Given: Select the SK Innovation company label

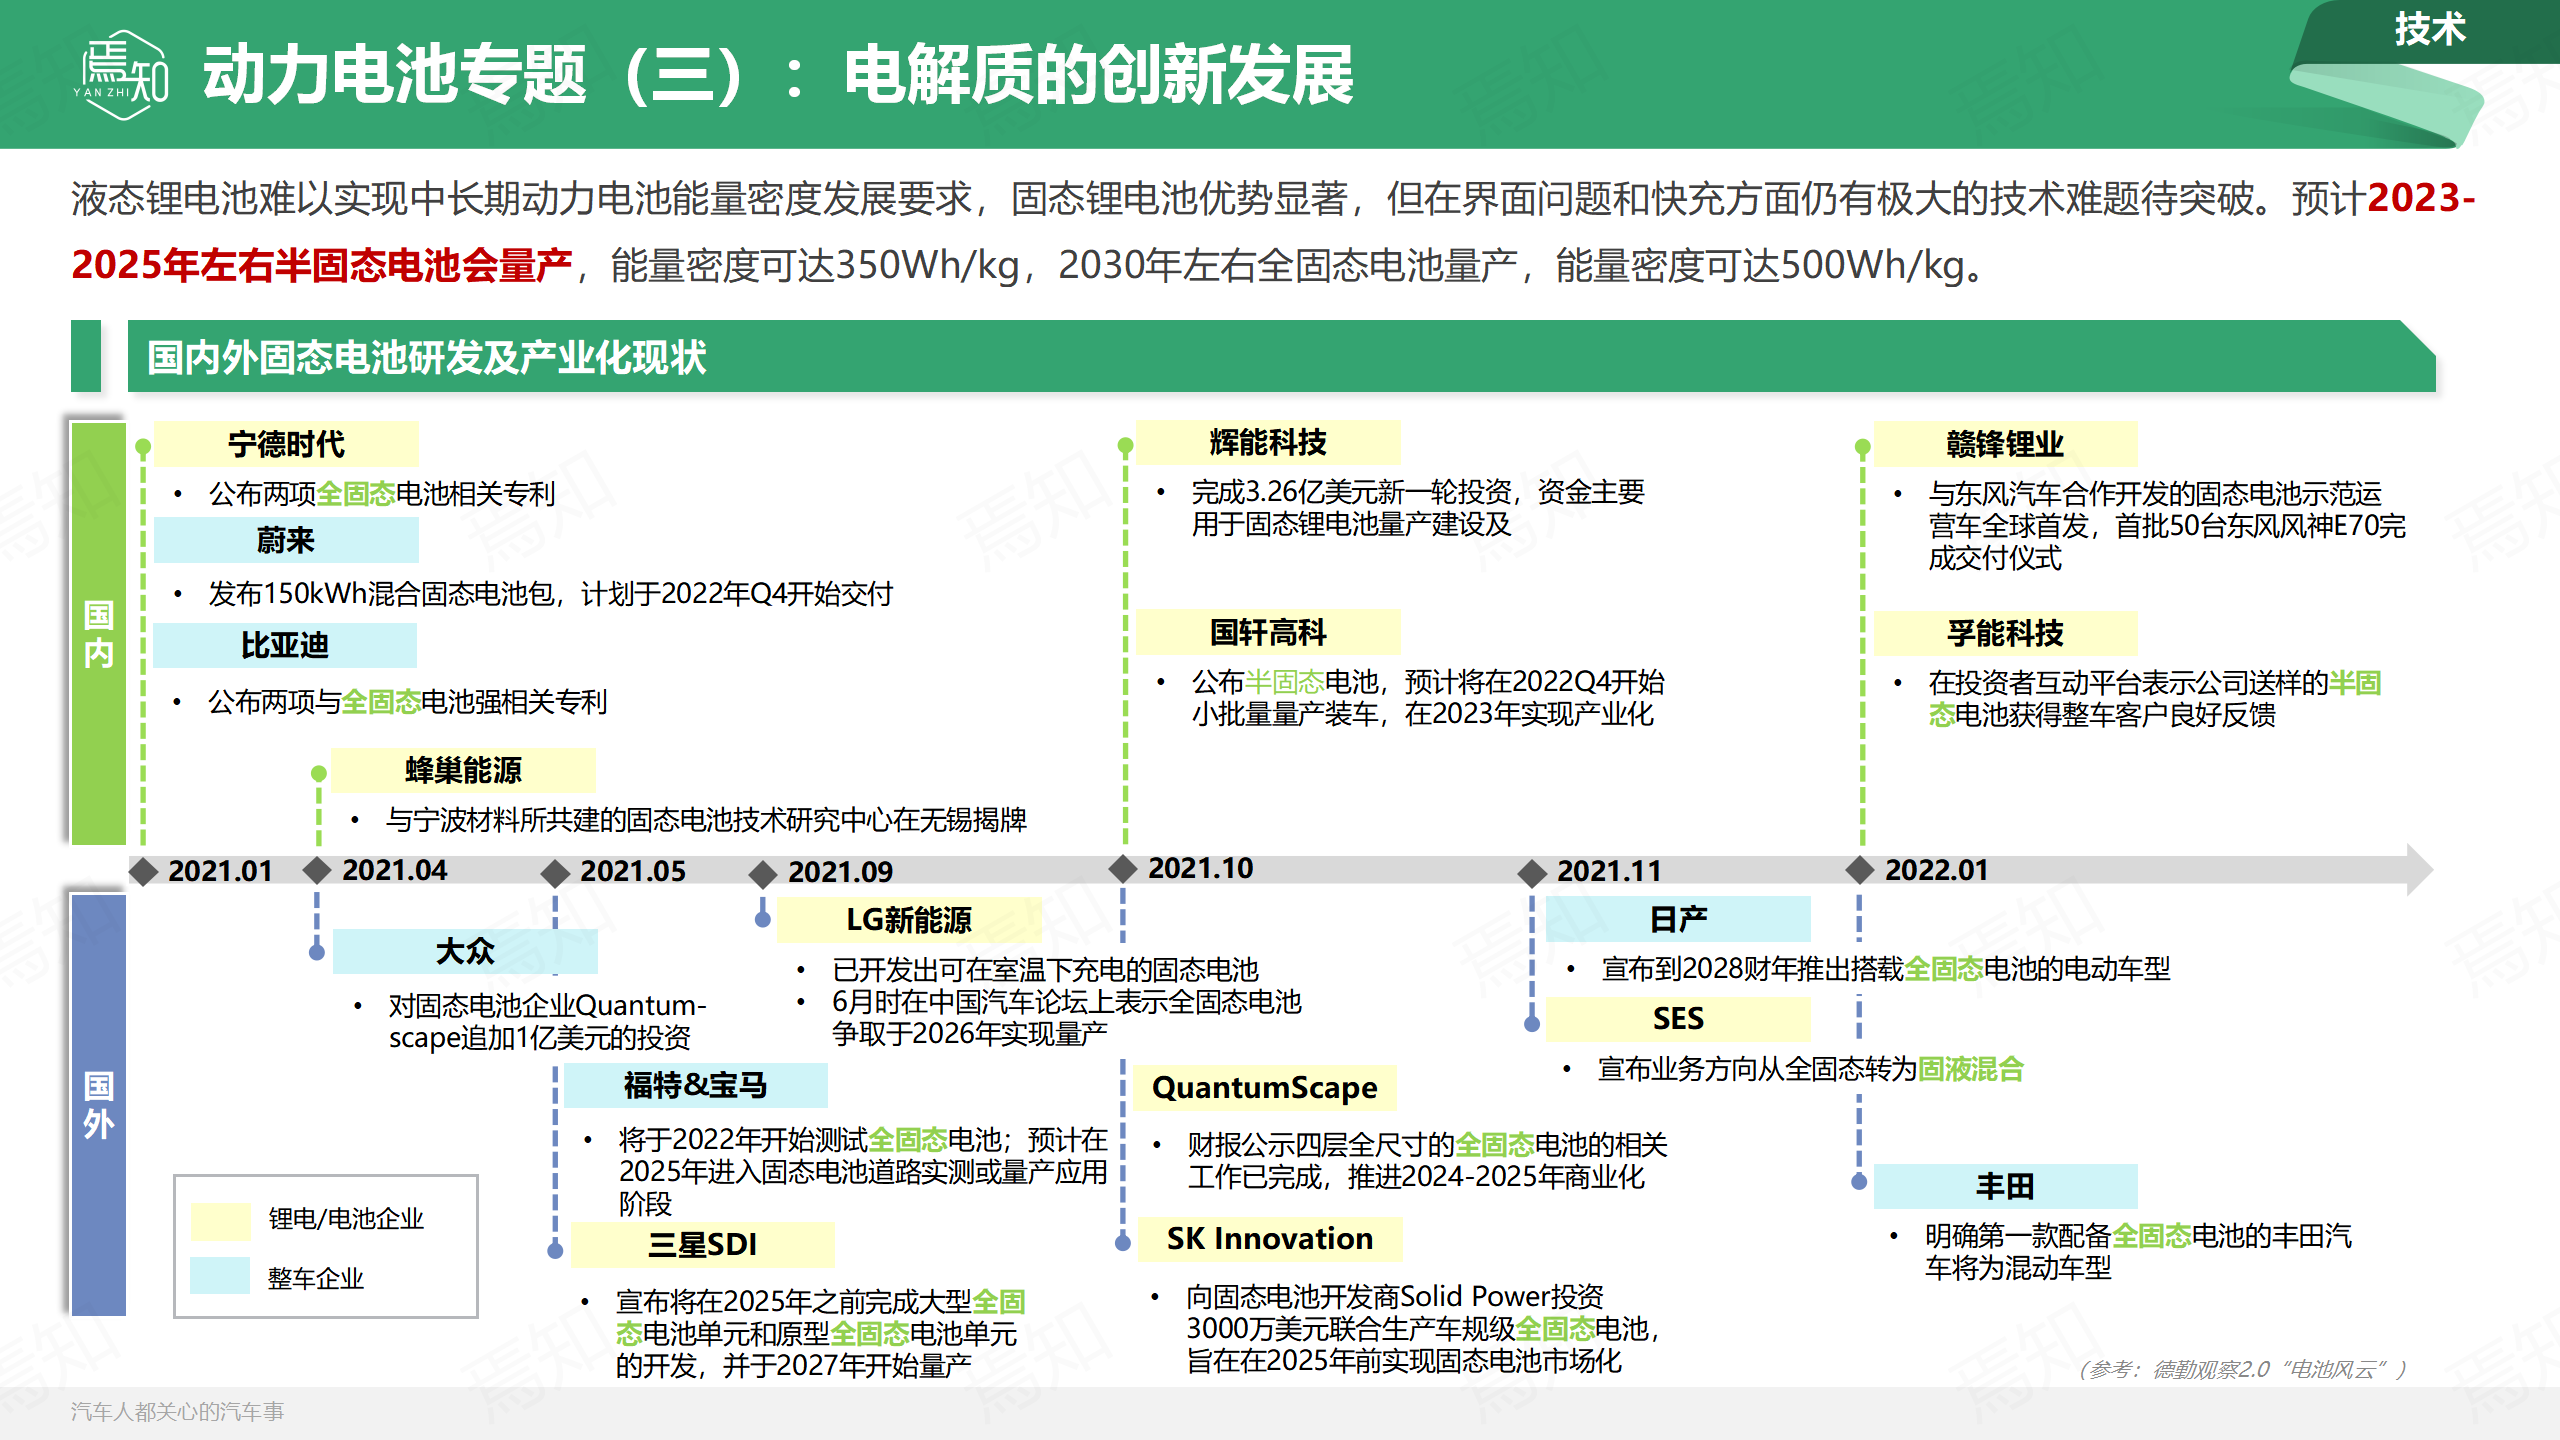Looking at the screenshot, I should pyautogui.click(x=1270, y=1239).
